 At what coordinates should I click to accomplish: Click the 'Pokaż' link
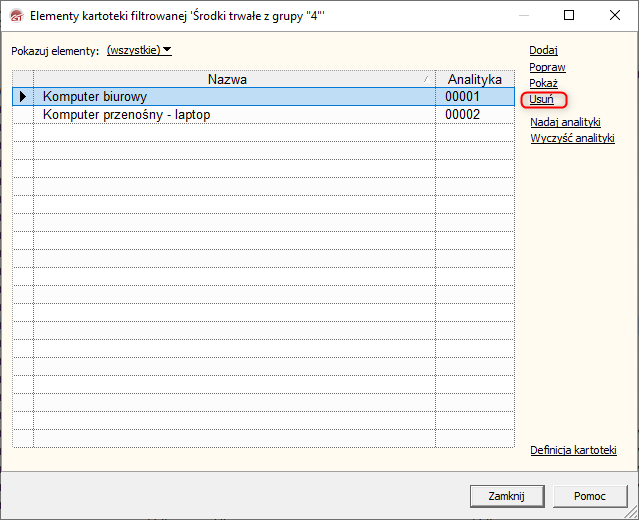click(543, 83)
